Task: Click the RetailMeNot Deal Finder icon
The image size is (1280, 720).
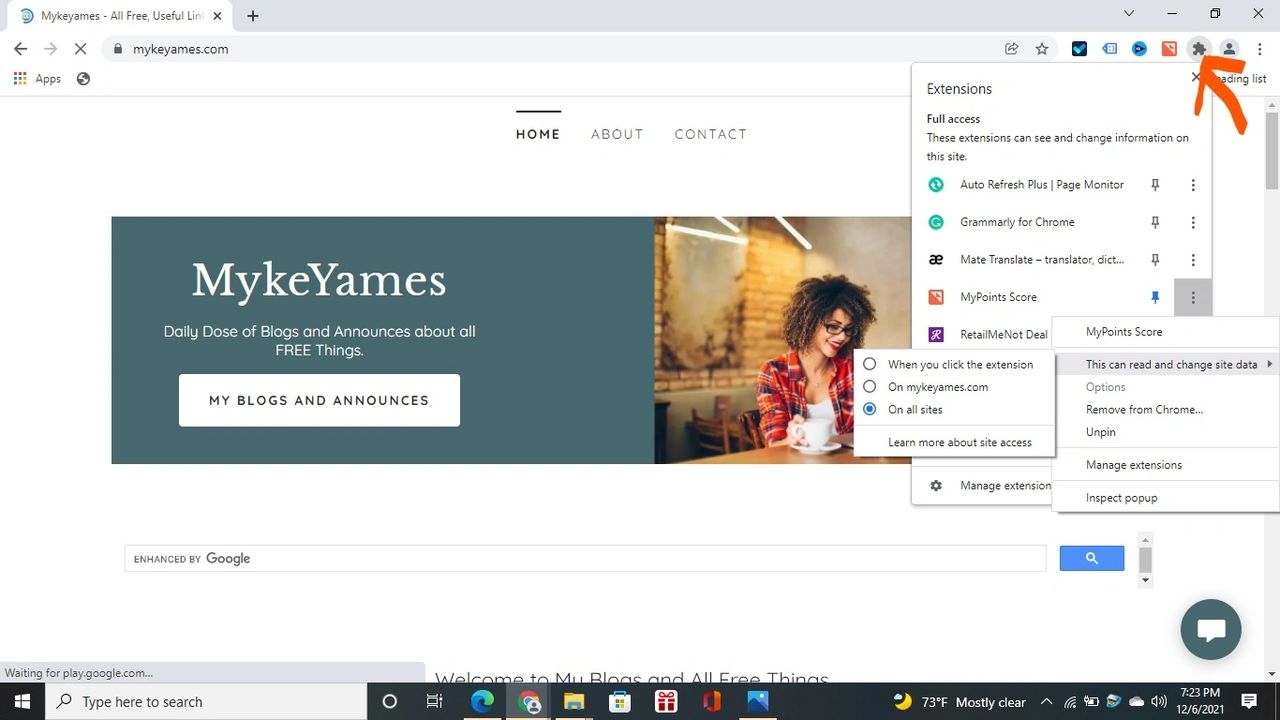Action: click(936, 334)
